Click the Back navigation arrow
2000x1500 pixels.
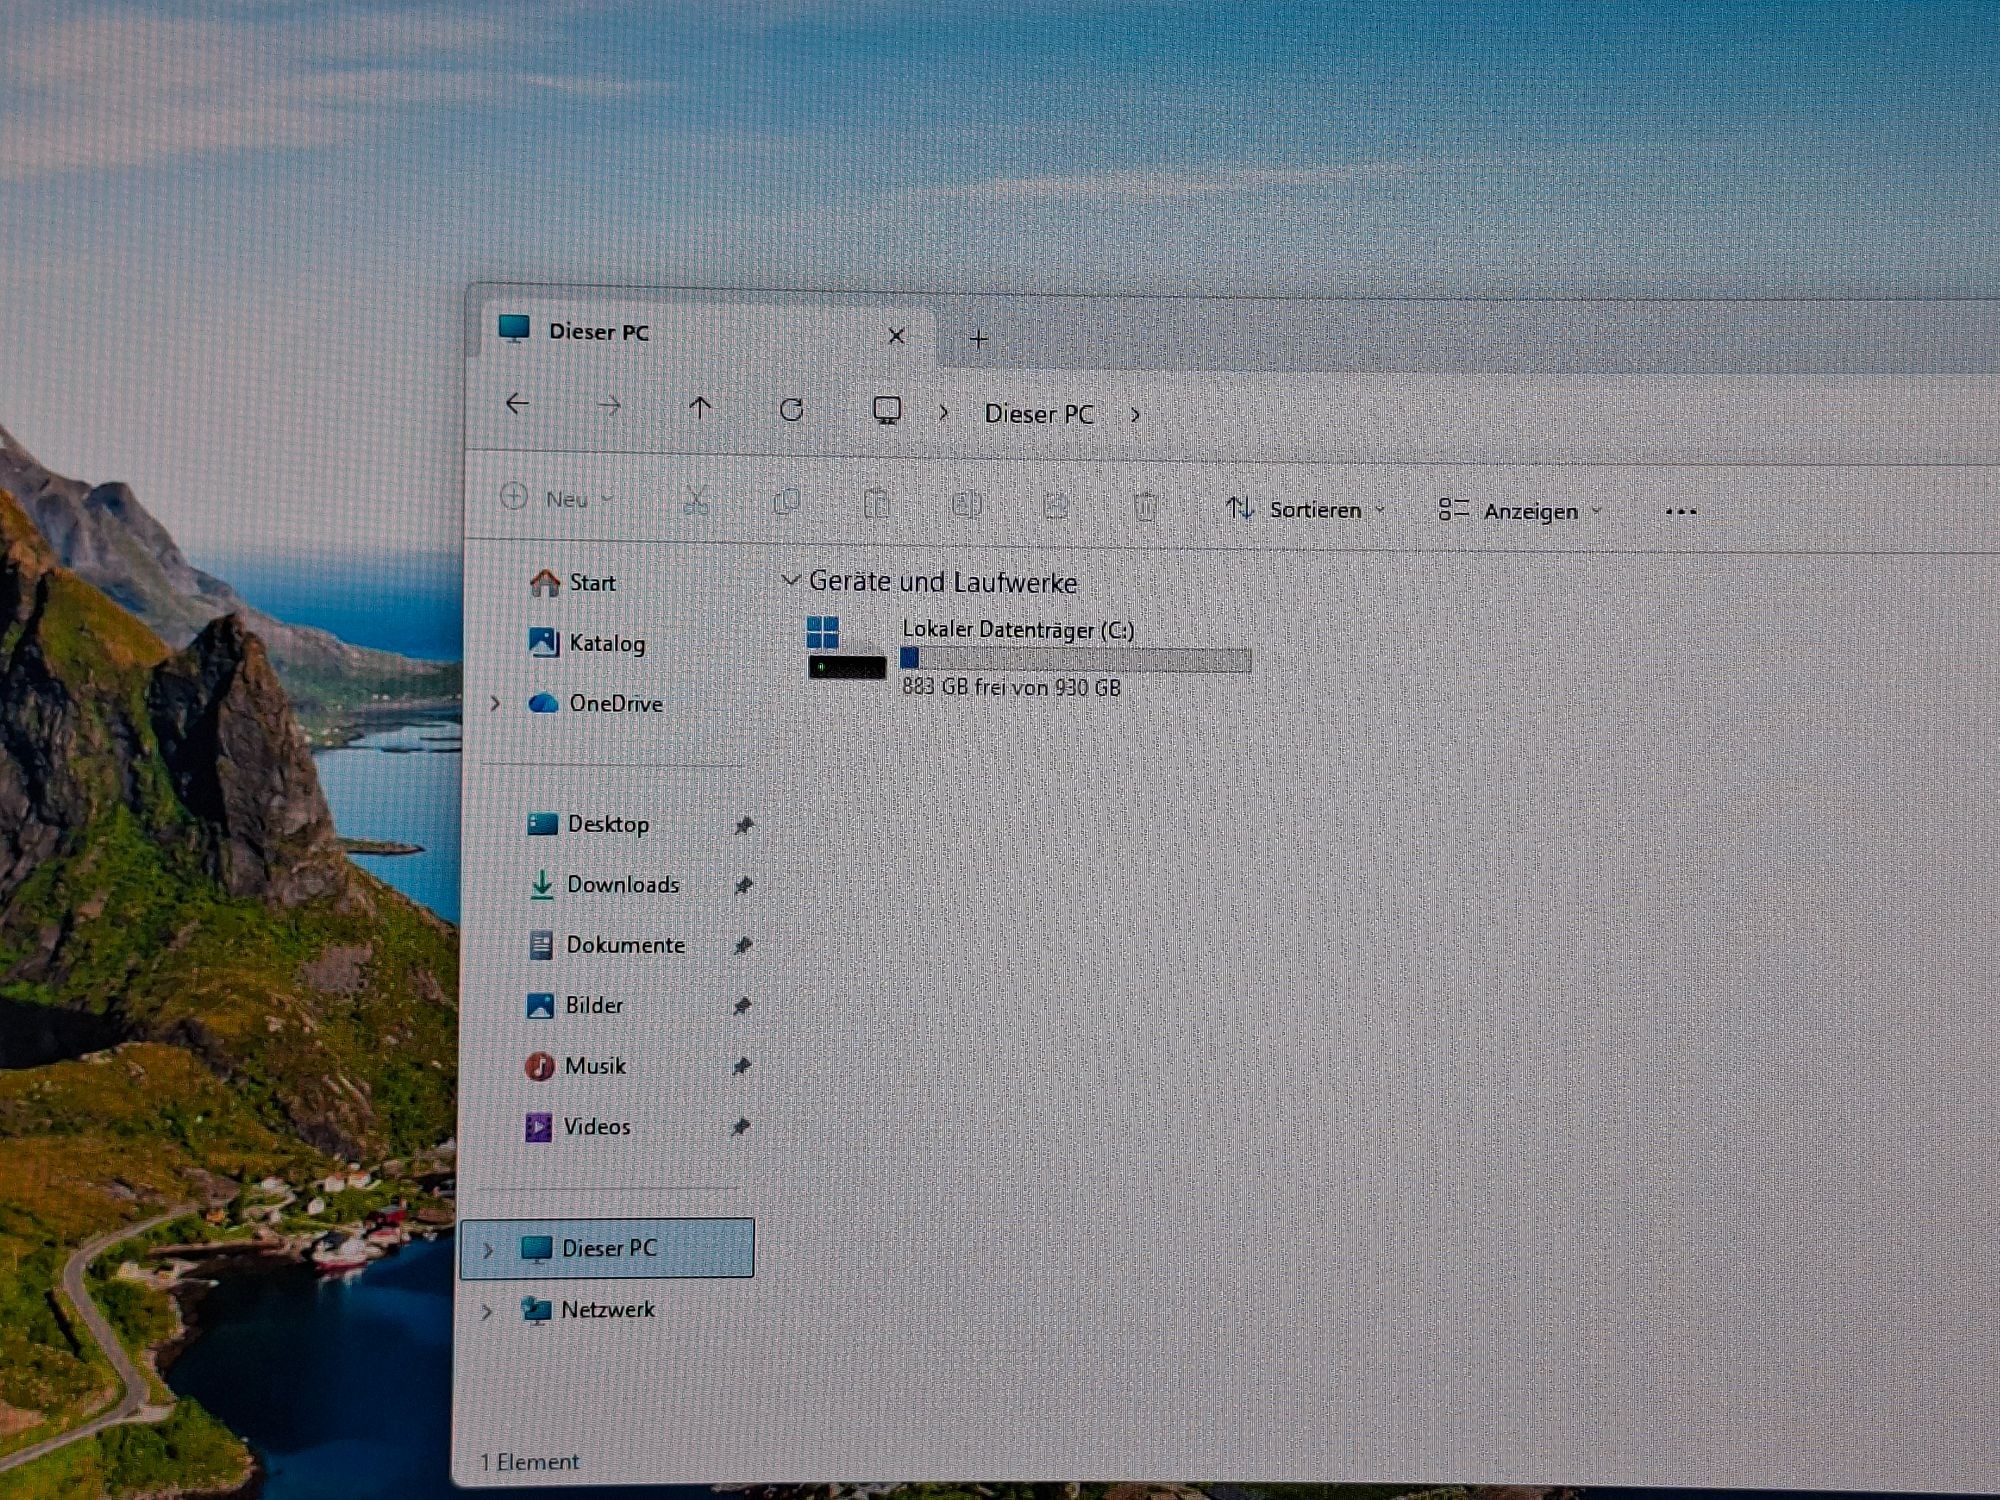pos(517,404)
